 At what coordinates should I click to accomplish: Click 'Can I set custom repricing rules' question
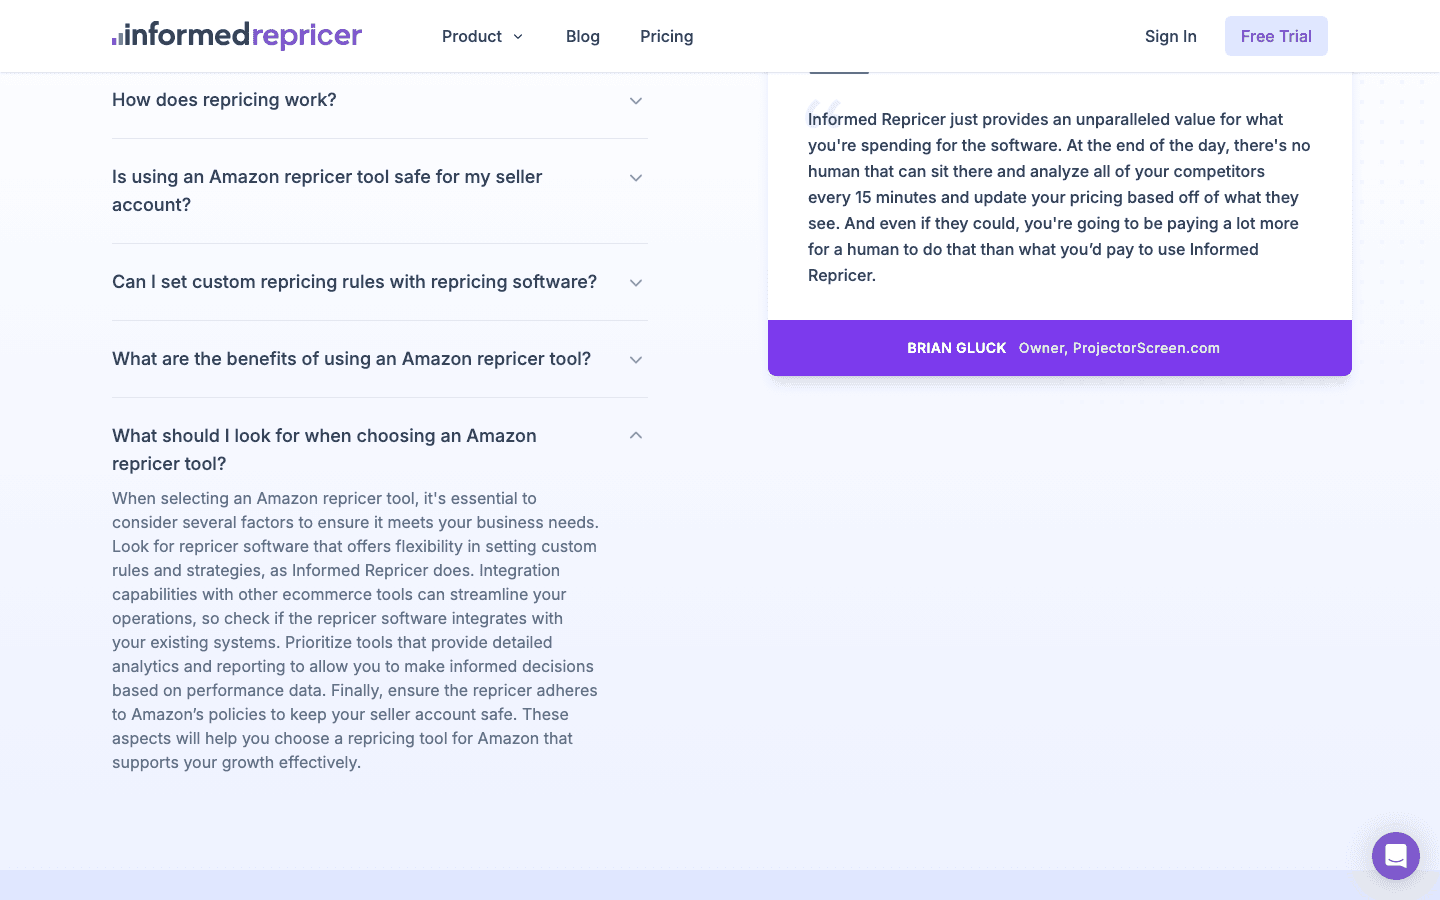(354, 282)
